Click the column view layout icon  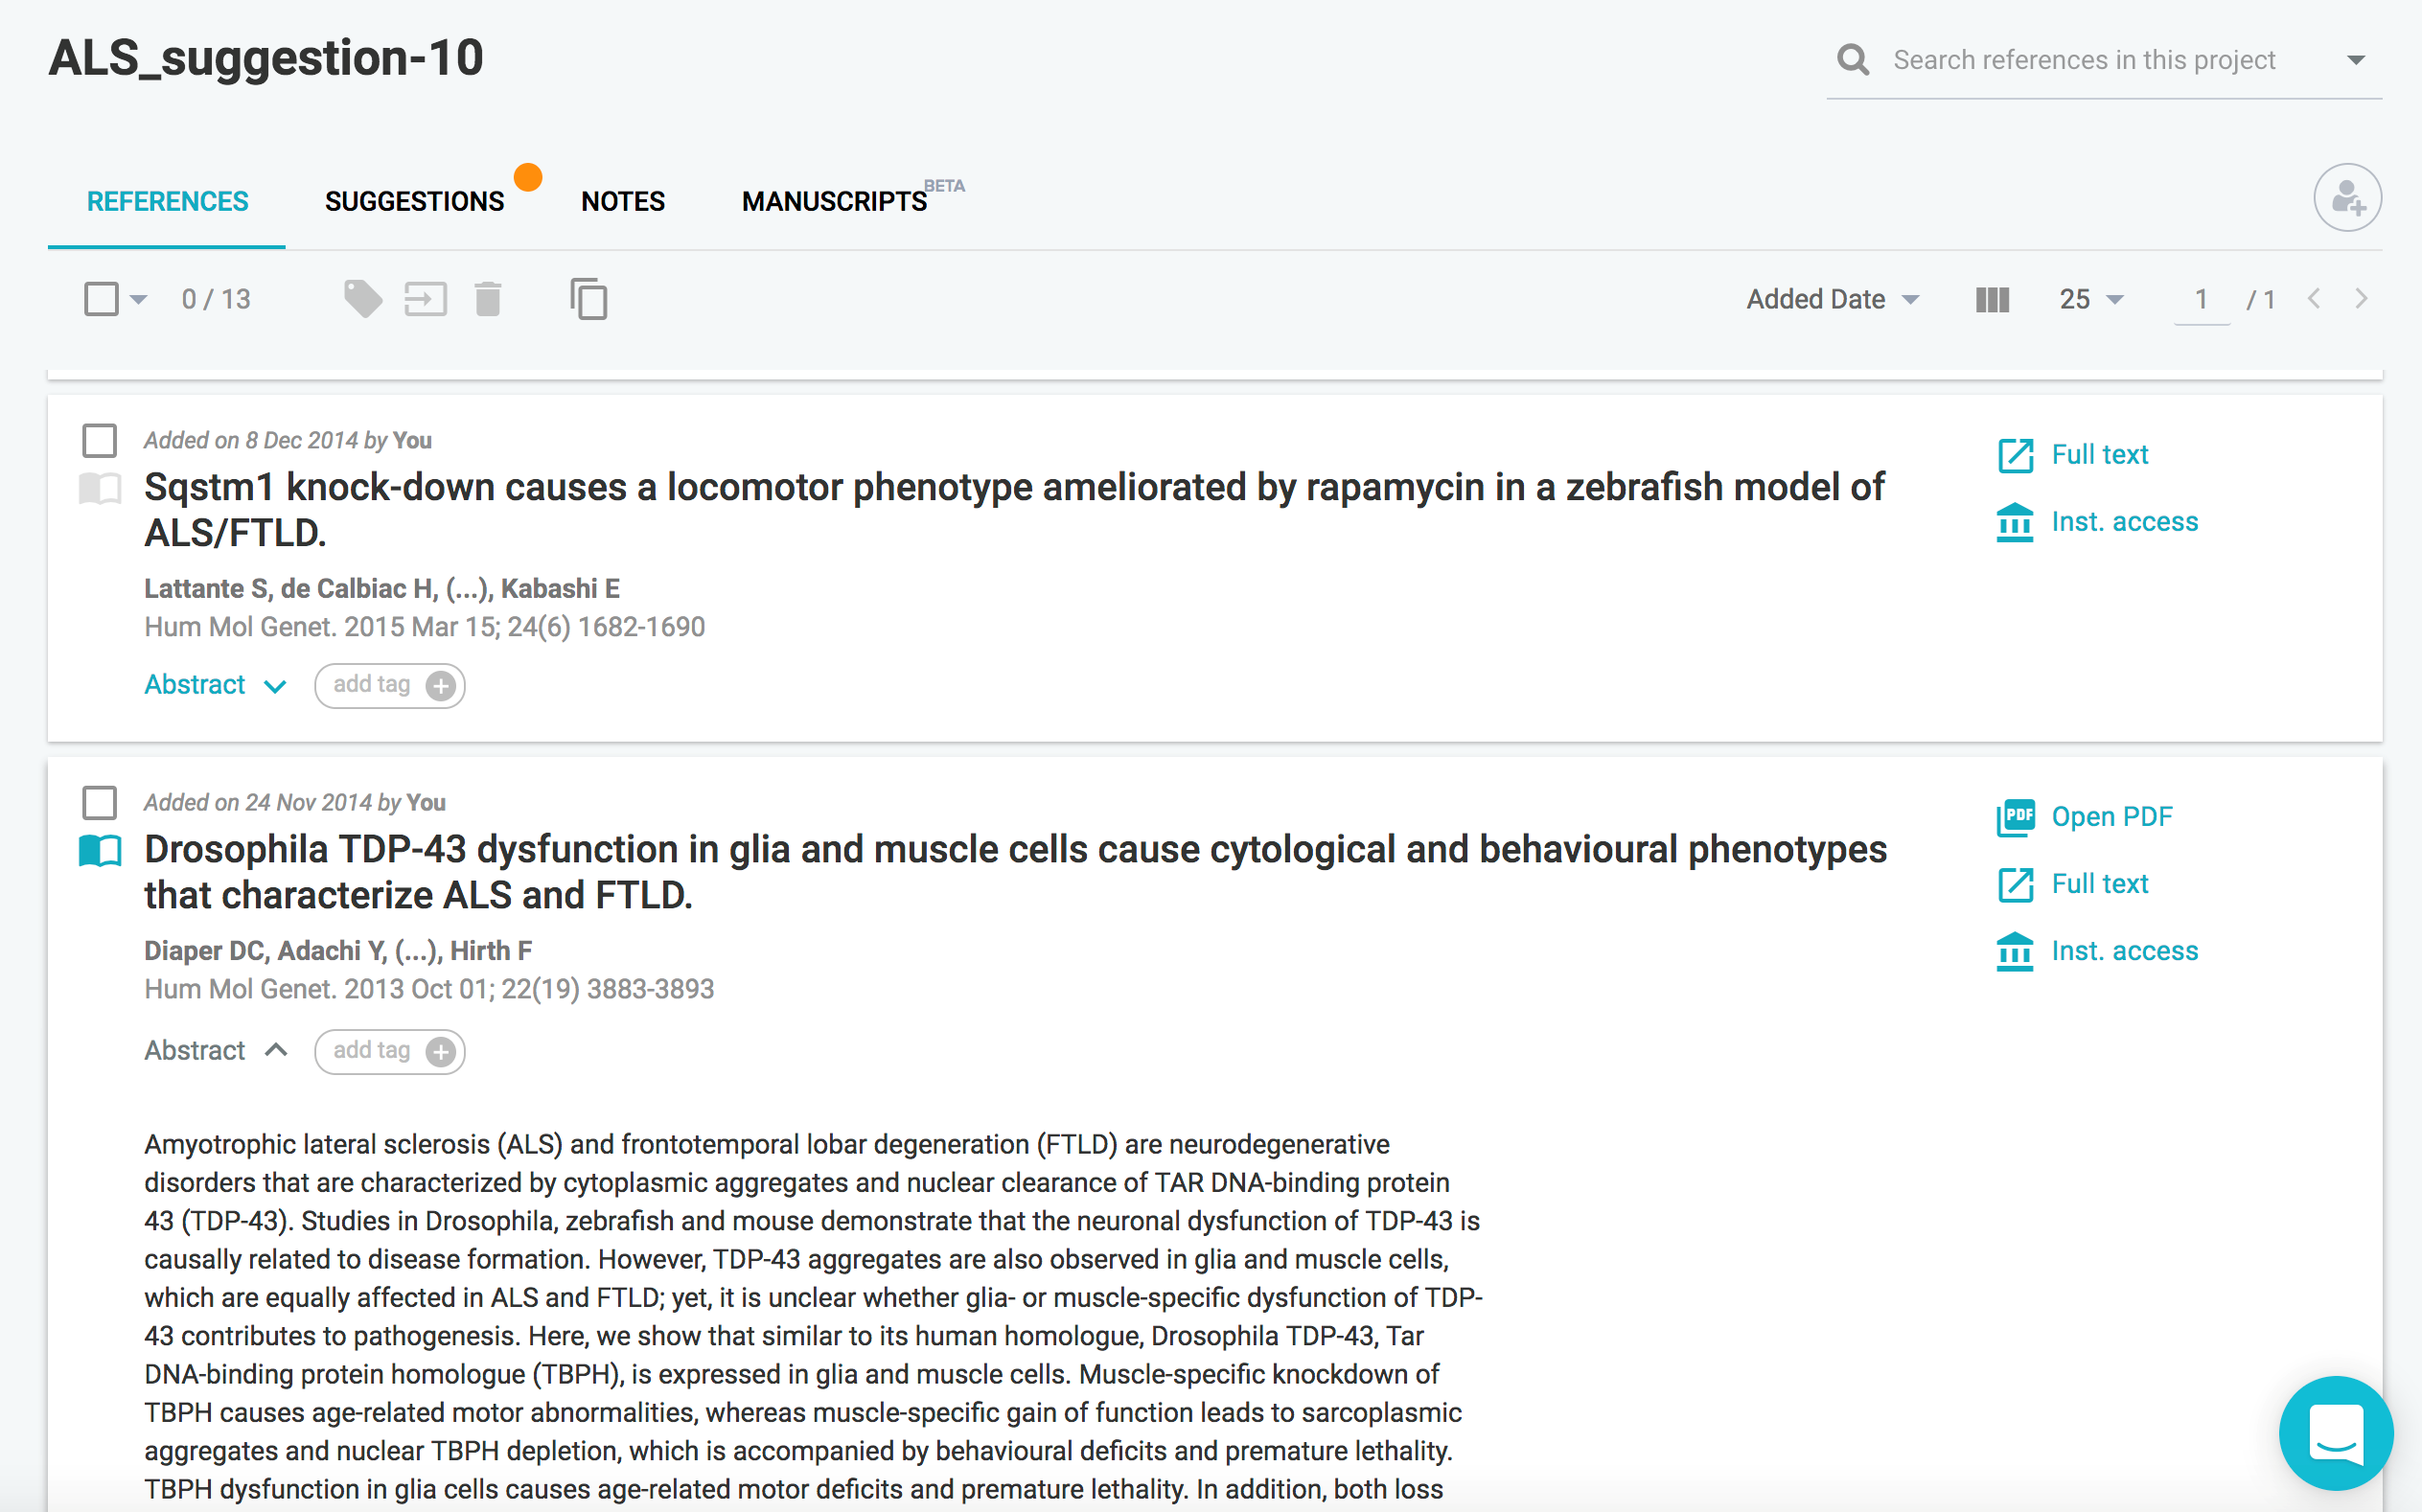(1992, 299)
